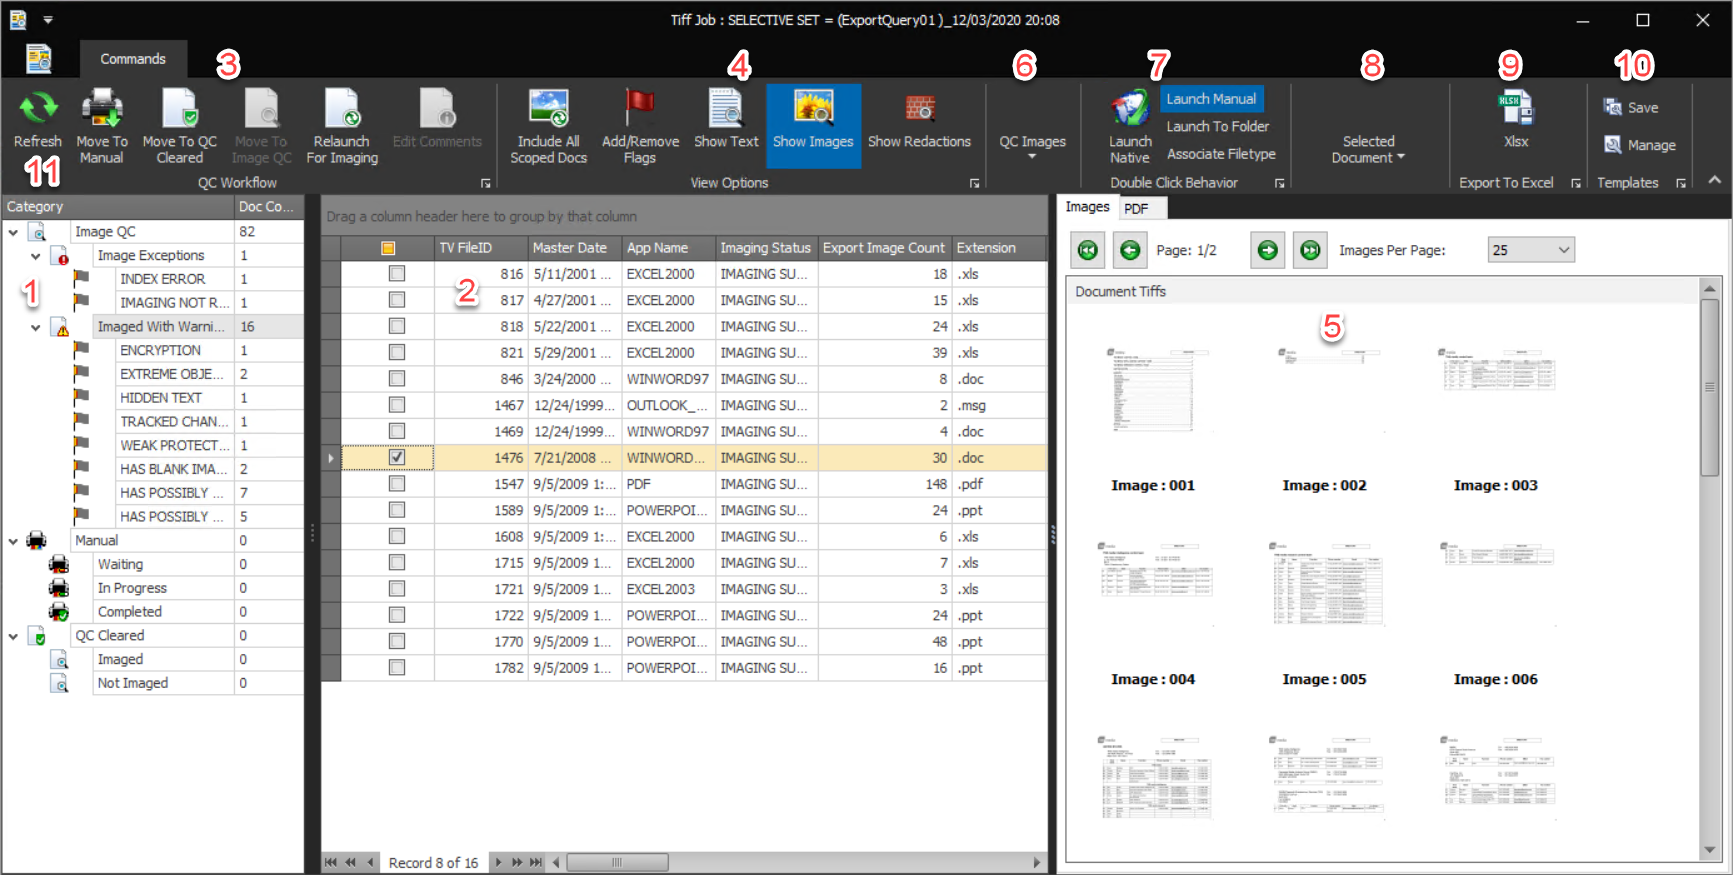Open QC Workflow group dialog launcher
1733x875 pixels.
tap(486, 183)
